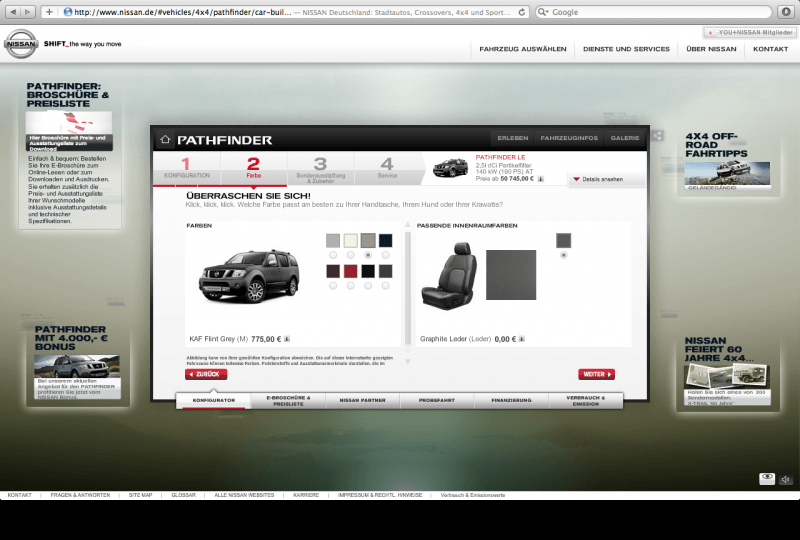
Task: Click the Pathfinder LE car thumbnail
Action: pyautogui.click(x=450, y=167)
